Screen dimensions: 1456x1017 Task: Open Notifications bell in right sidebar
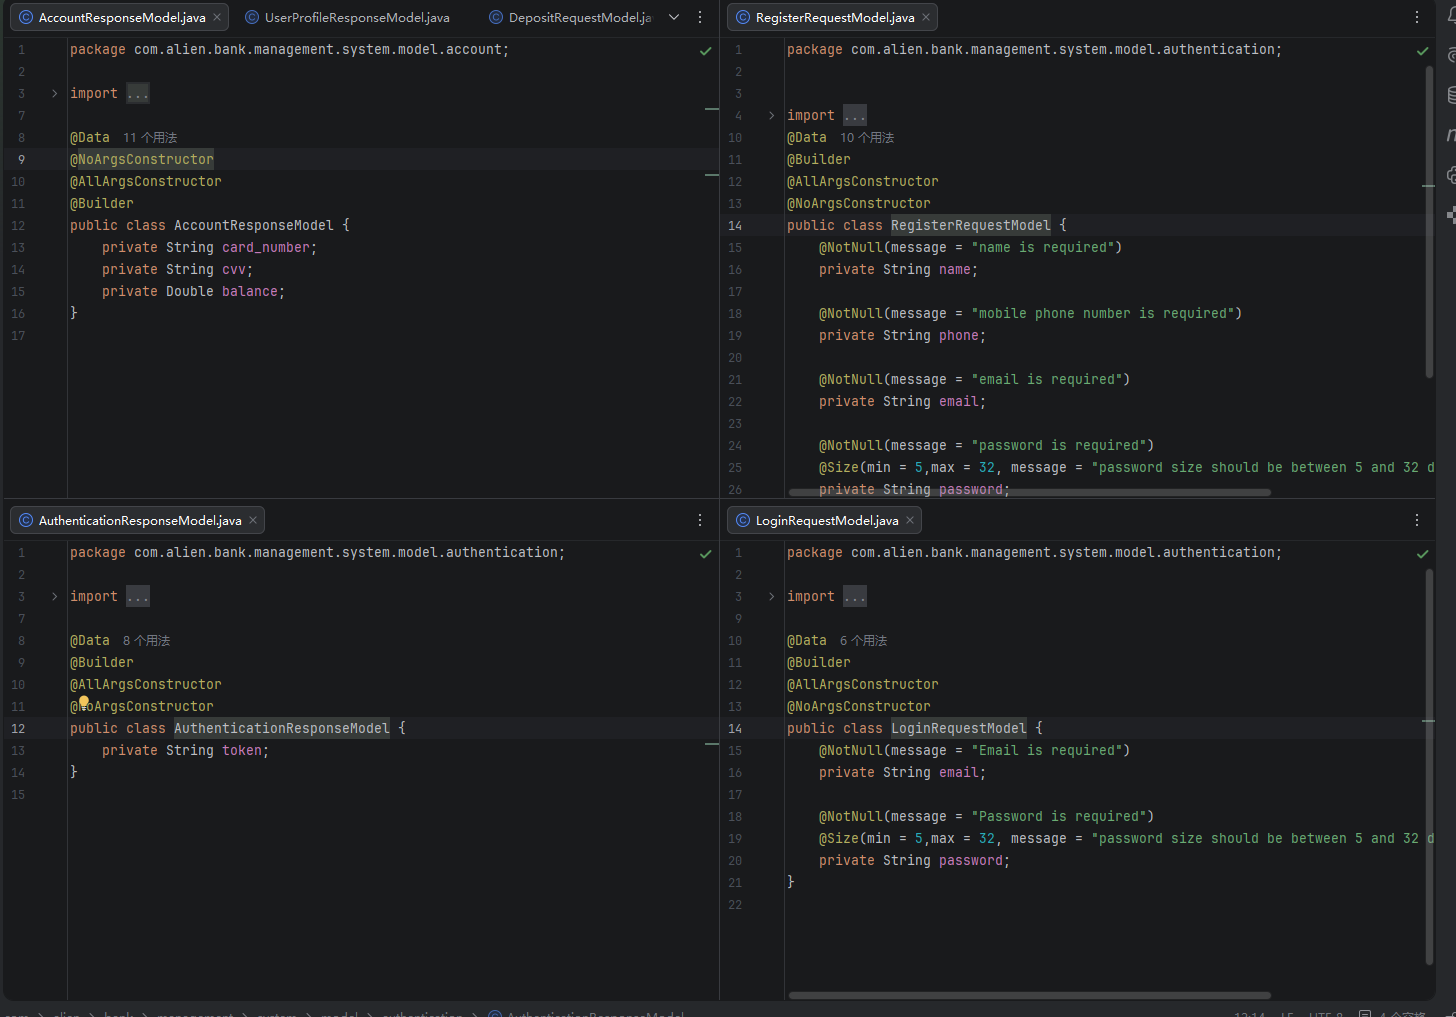point(1451,16)
